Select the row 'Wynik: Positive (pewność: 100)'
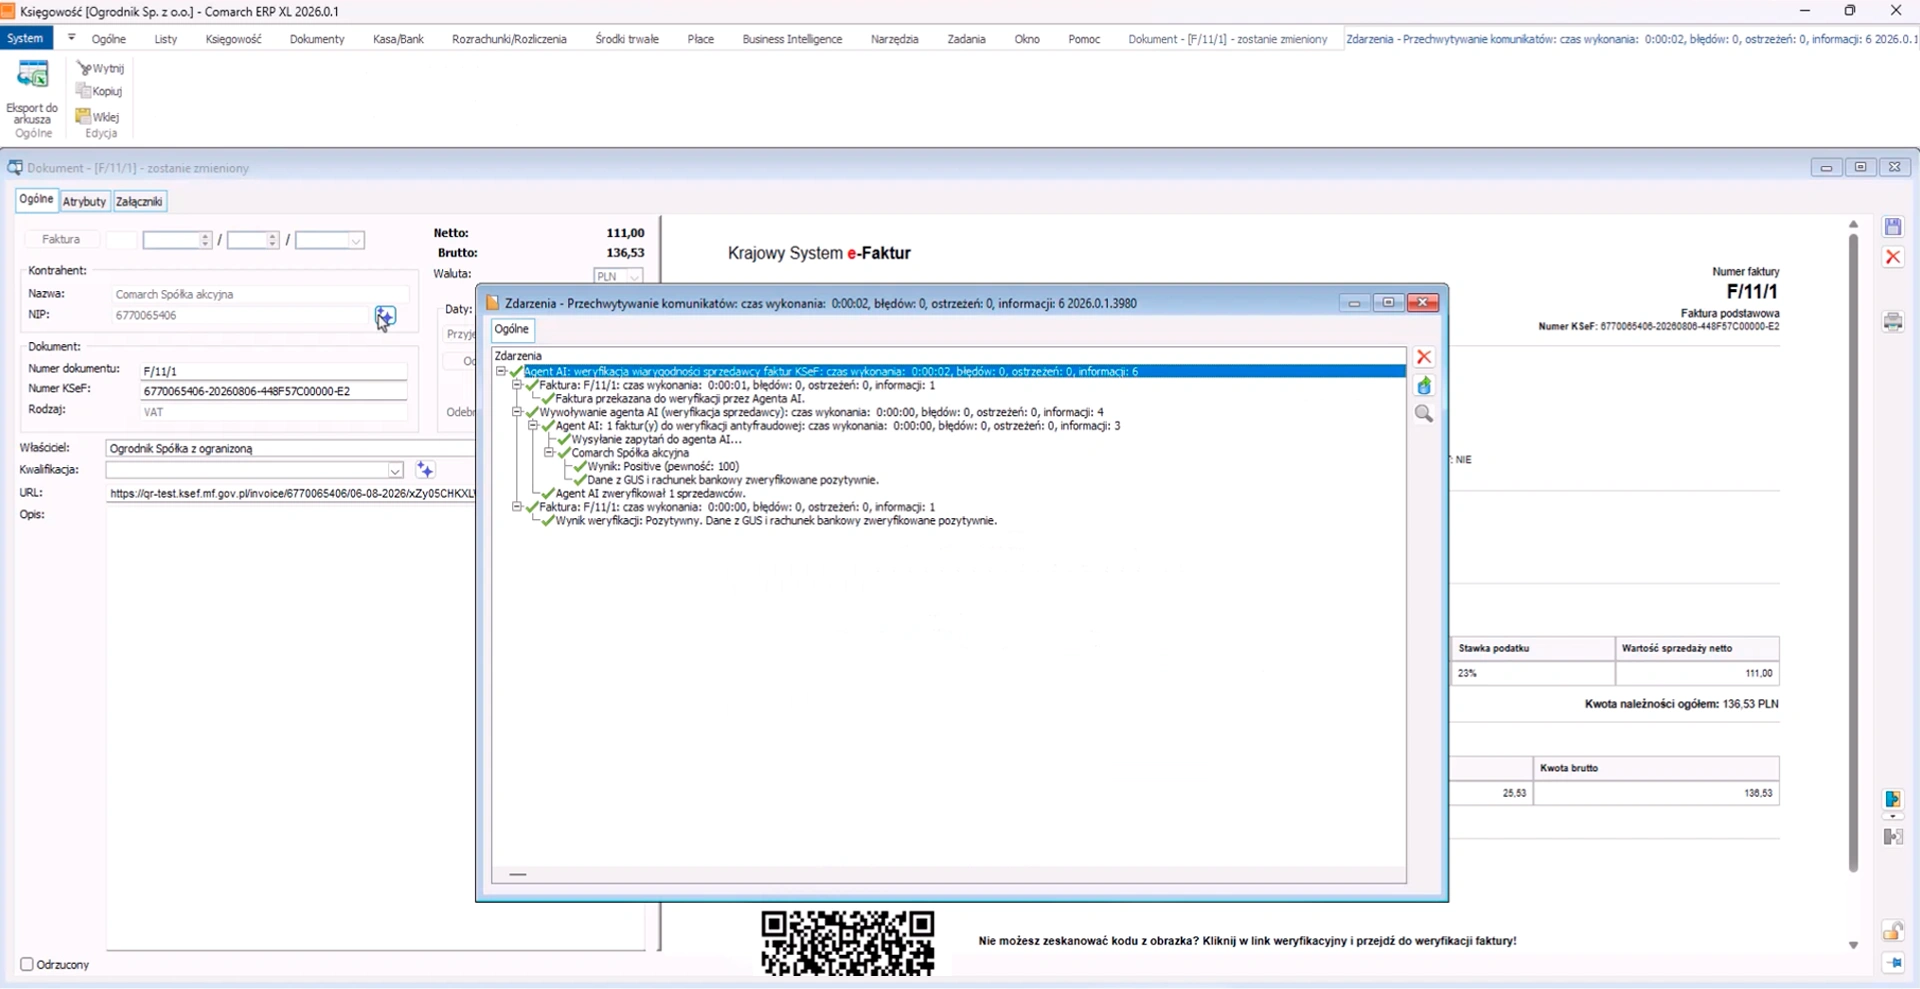 coord(664,466)
